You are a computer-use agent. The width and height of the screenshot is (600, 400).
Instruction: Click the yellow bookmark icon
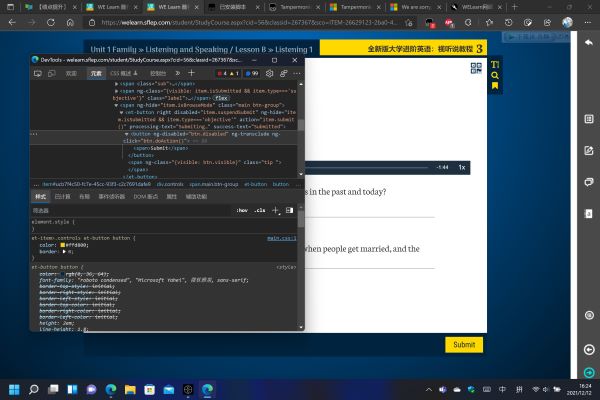(x=494, y=88)
